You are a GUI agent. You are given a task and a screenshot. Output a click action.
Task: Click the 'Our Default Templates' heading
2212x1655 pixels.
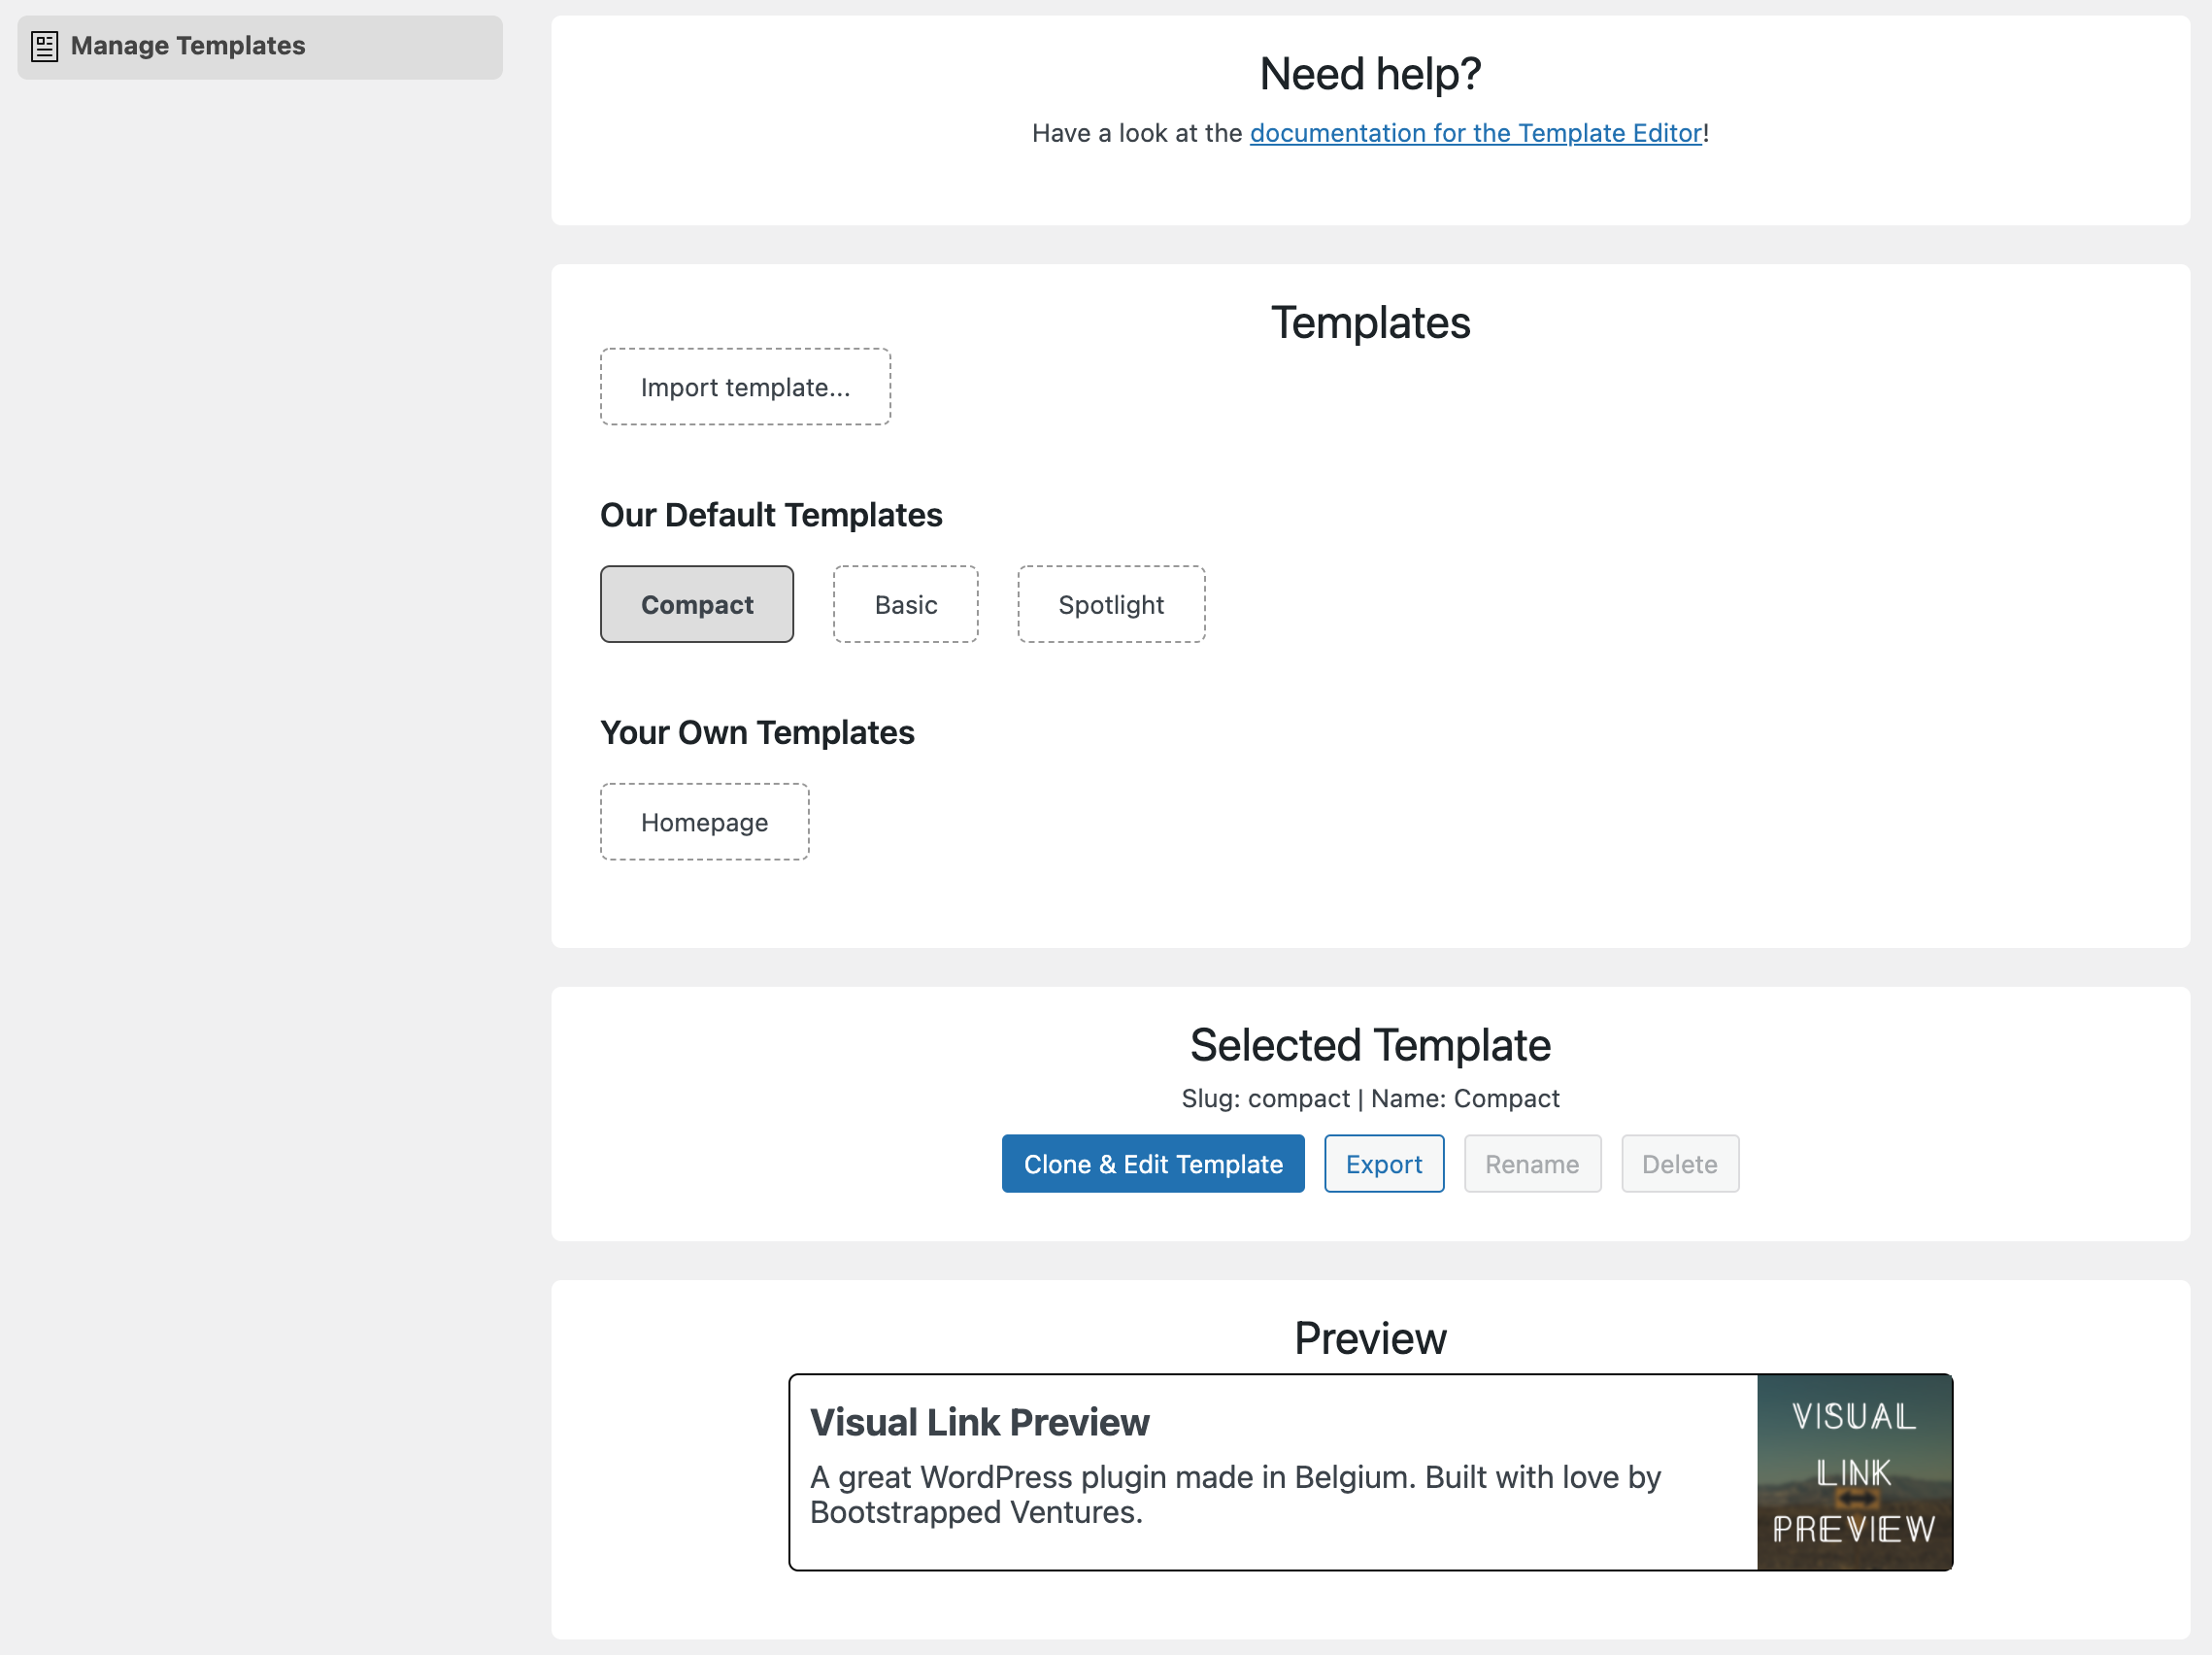[771, 515]
